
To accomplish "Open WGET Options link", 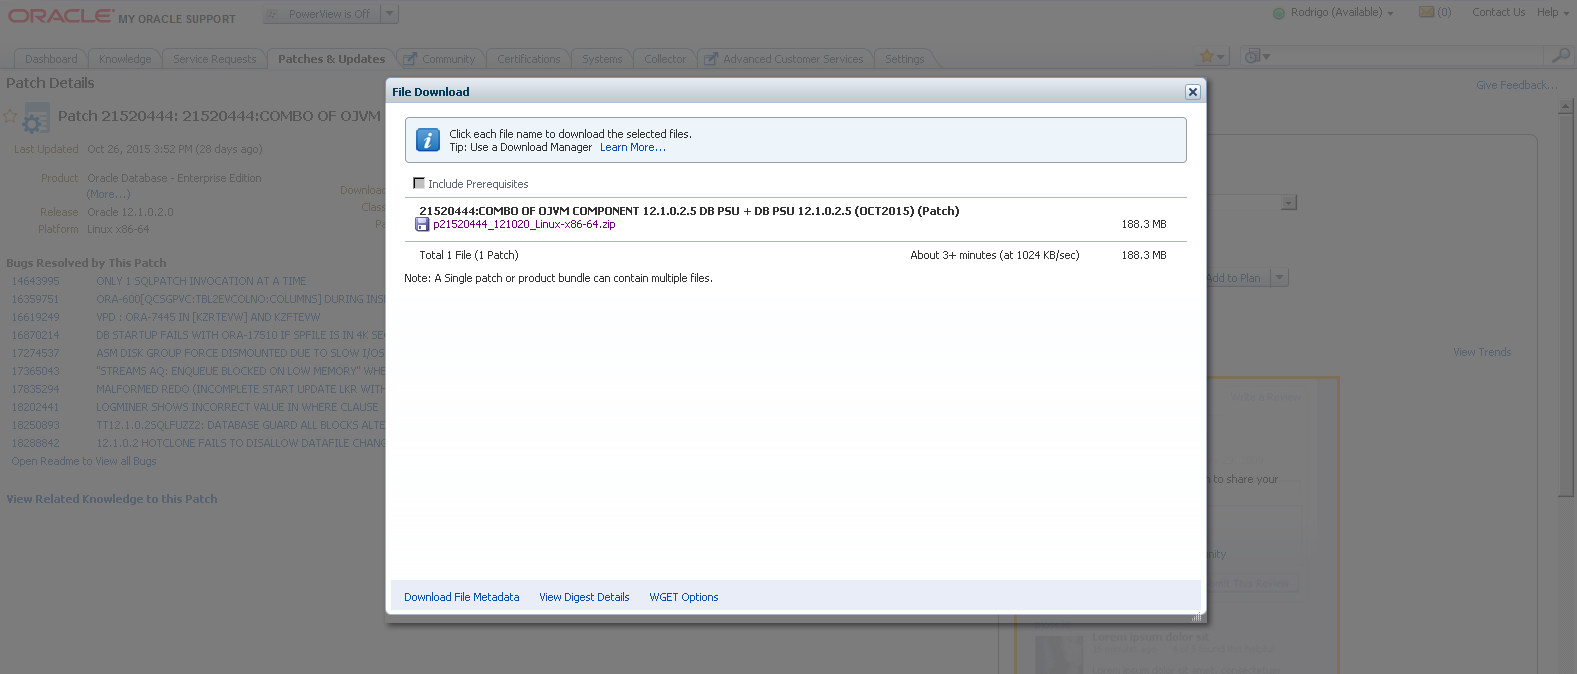I will pyautogui.click(x=684, y=597).
